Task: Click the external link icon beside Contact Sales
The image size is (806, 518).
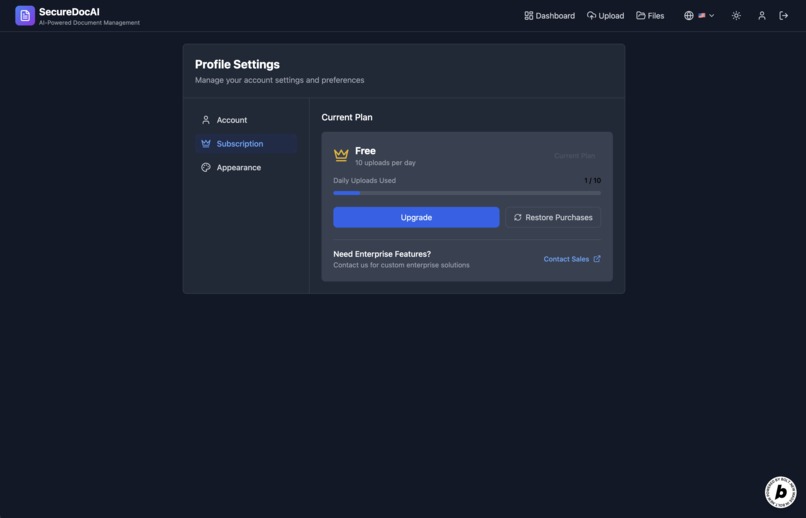Action: tap(597, 259)
